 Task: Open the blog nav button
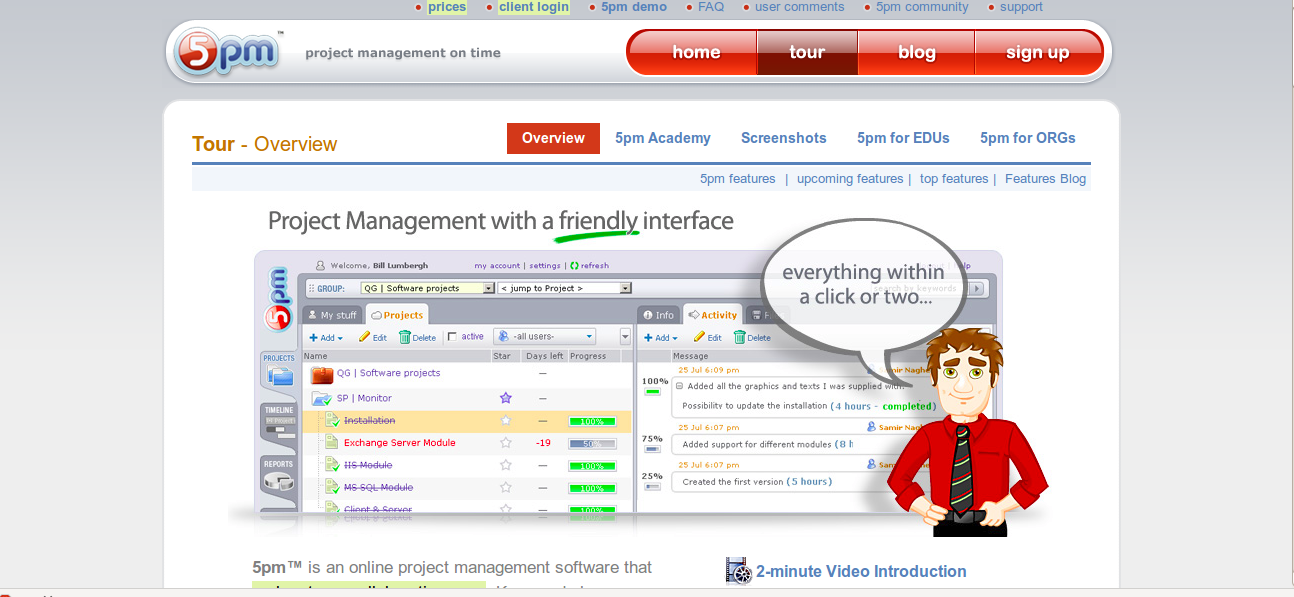[x=916, y=53]
